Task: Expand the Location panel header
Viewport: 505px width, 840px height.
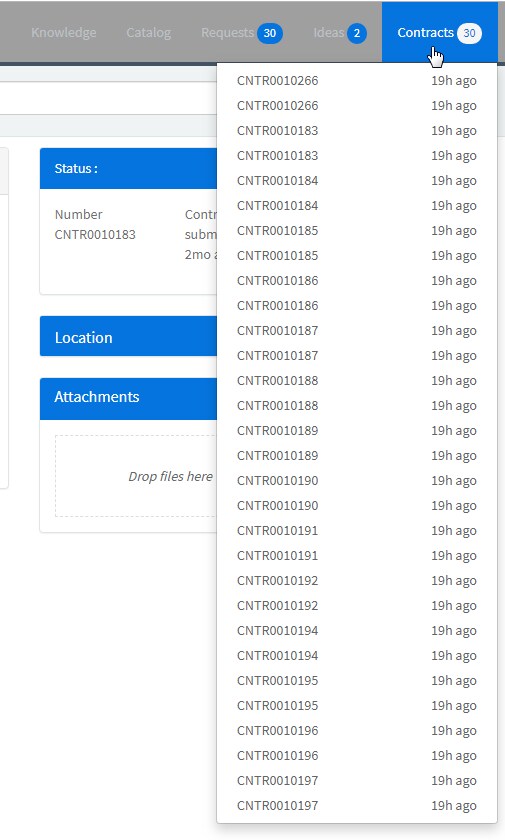Action: point(129,336)
